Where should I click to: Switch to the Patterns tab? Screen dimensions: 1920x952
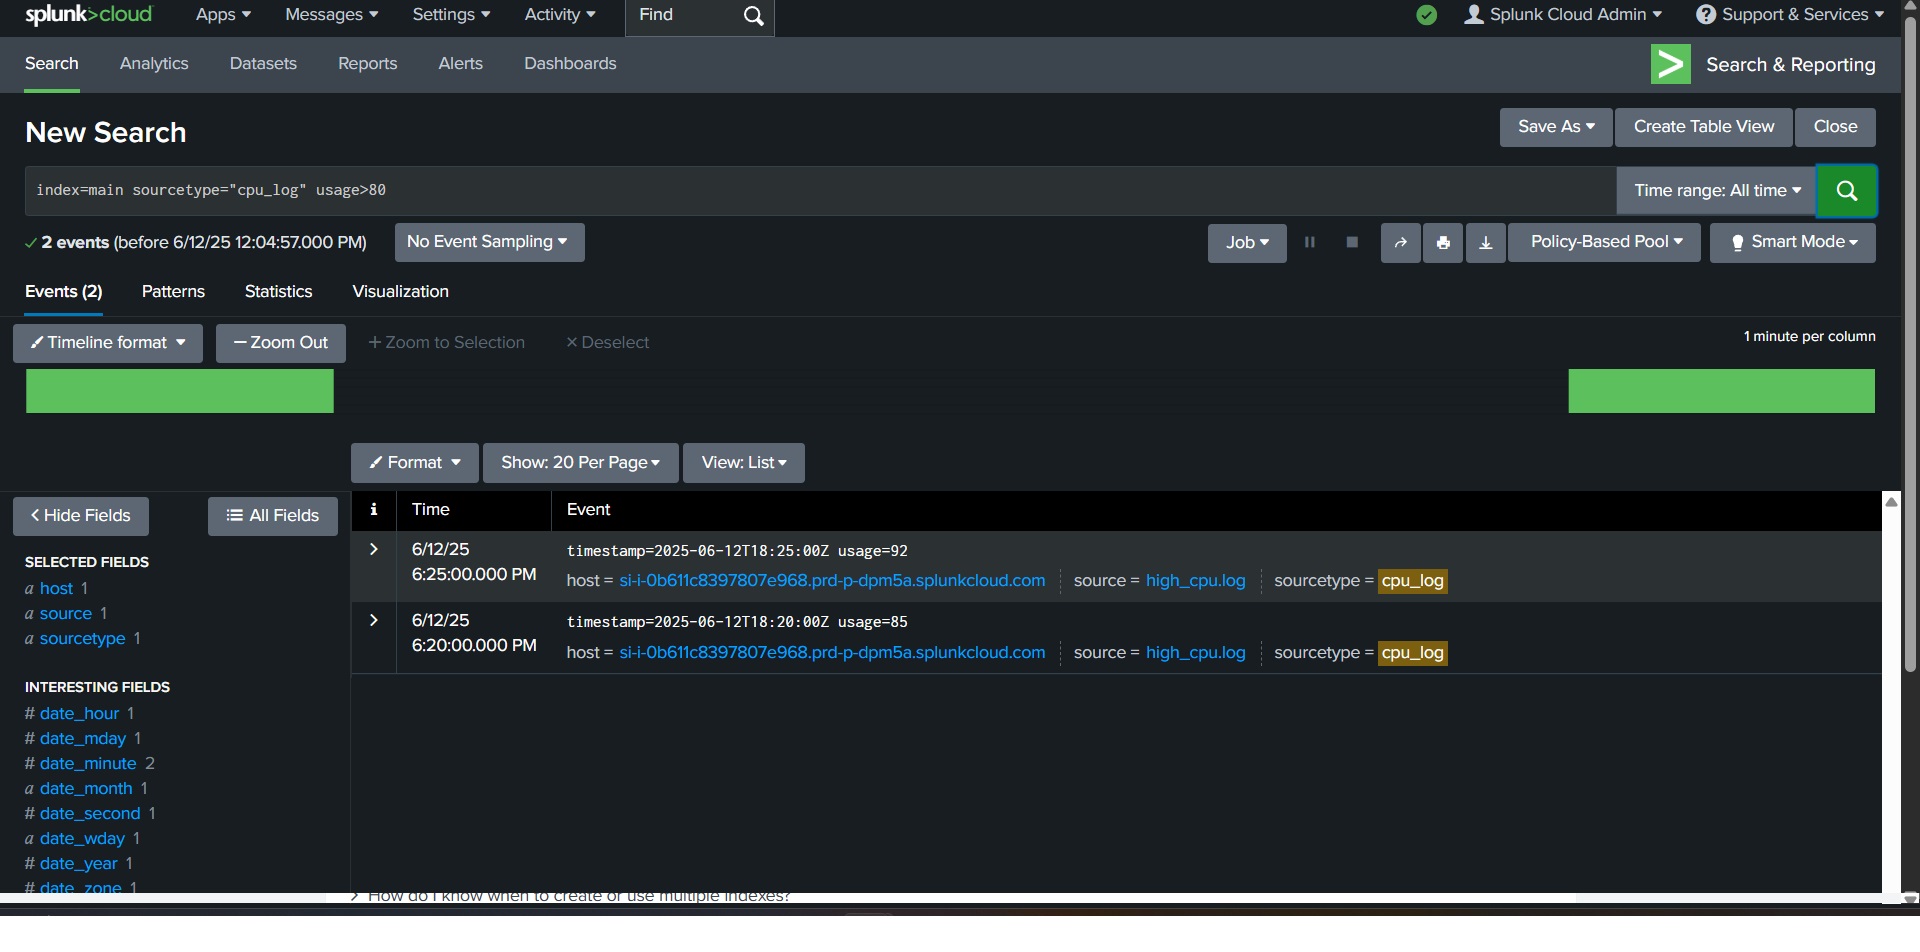[x=173, y=292]
